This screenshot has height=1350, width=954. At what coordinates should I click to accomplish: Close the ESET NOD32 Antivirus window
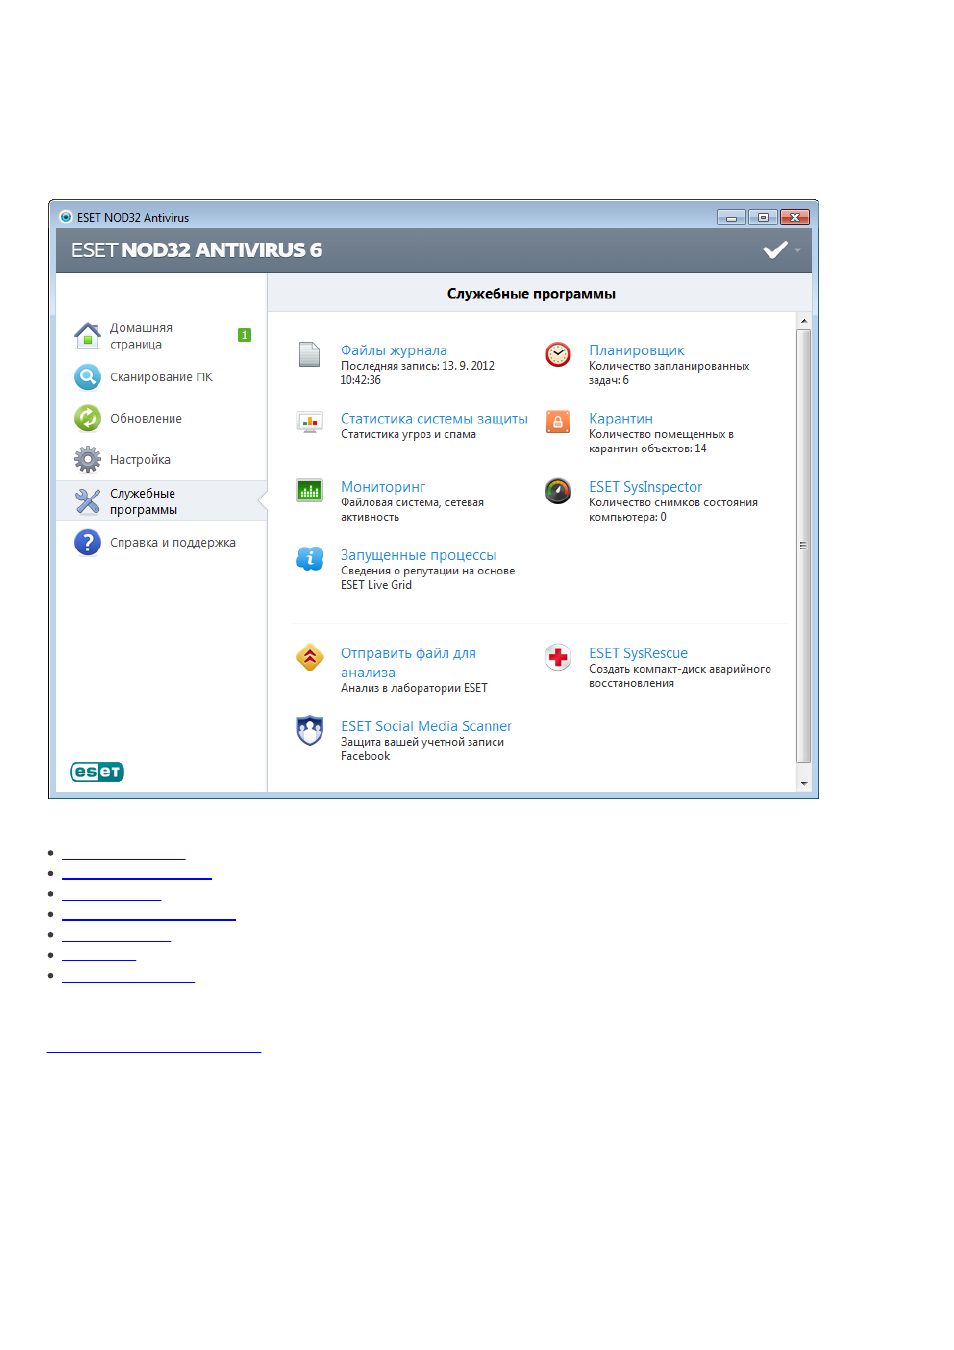[x=795, y=217]
